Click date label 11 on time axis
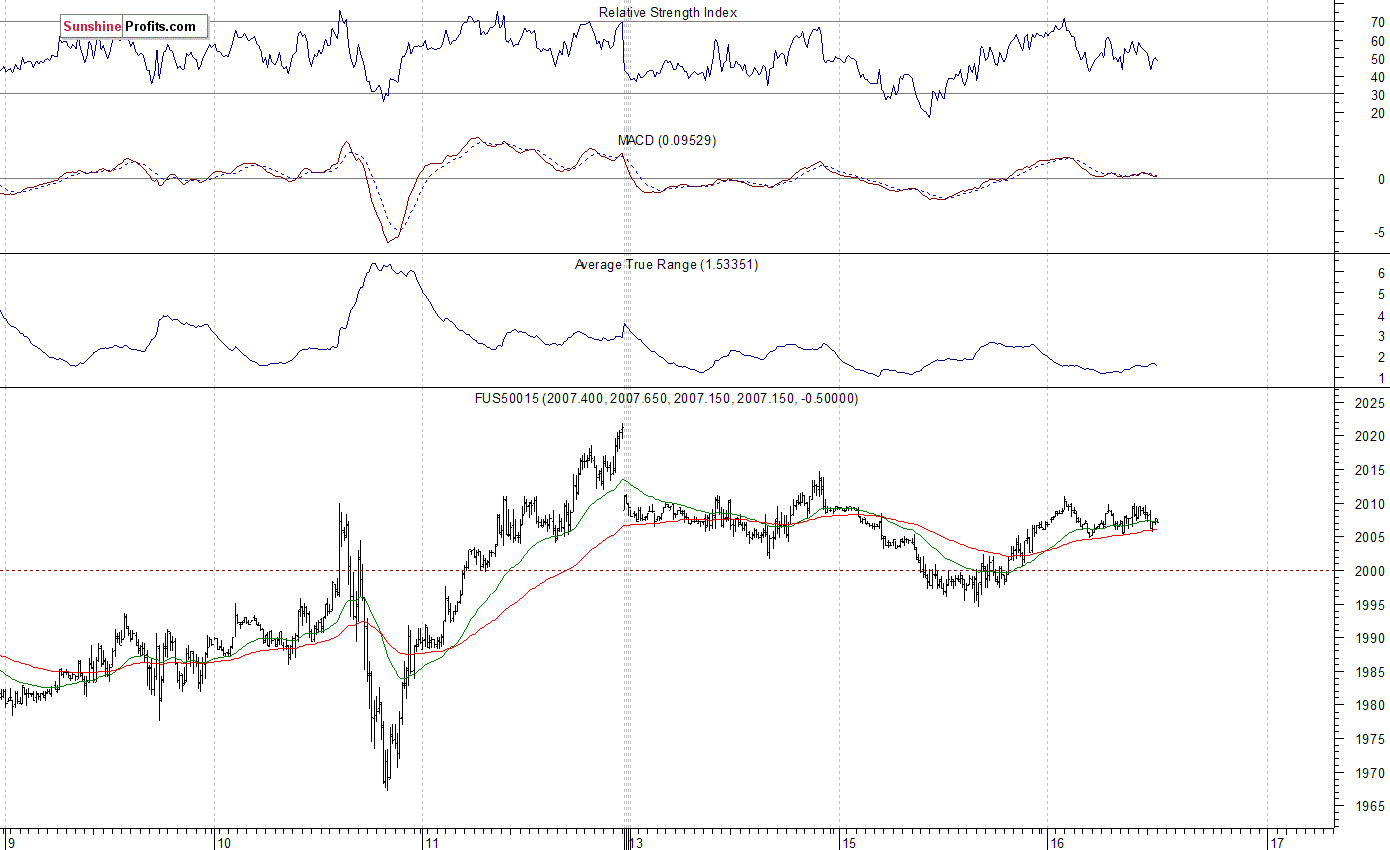Screen dimensions: 1390x850 (431, 842)
